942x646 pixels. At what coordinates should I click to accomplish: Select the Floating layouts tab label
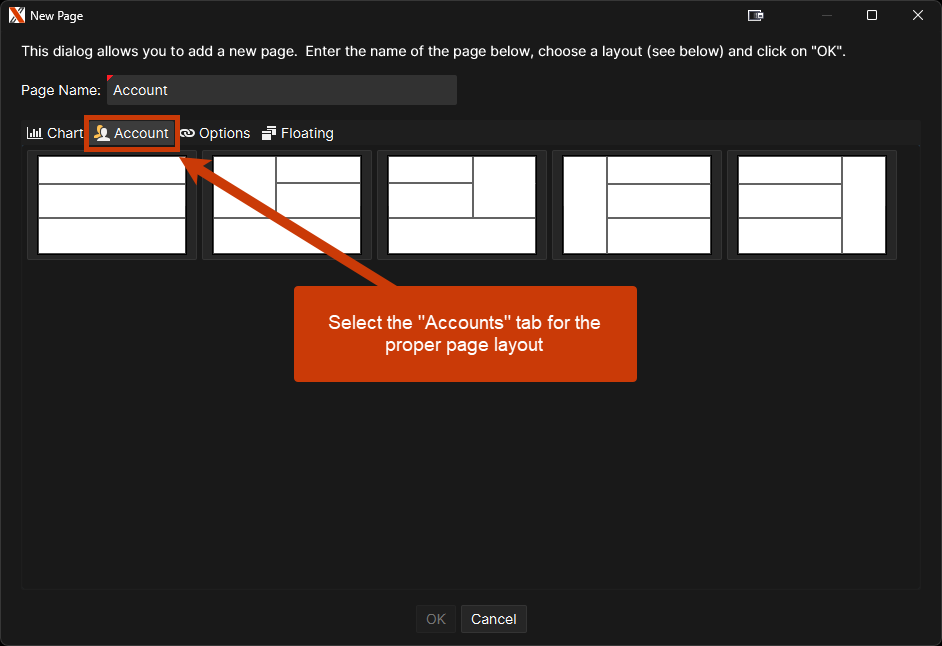pos(307,133)
